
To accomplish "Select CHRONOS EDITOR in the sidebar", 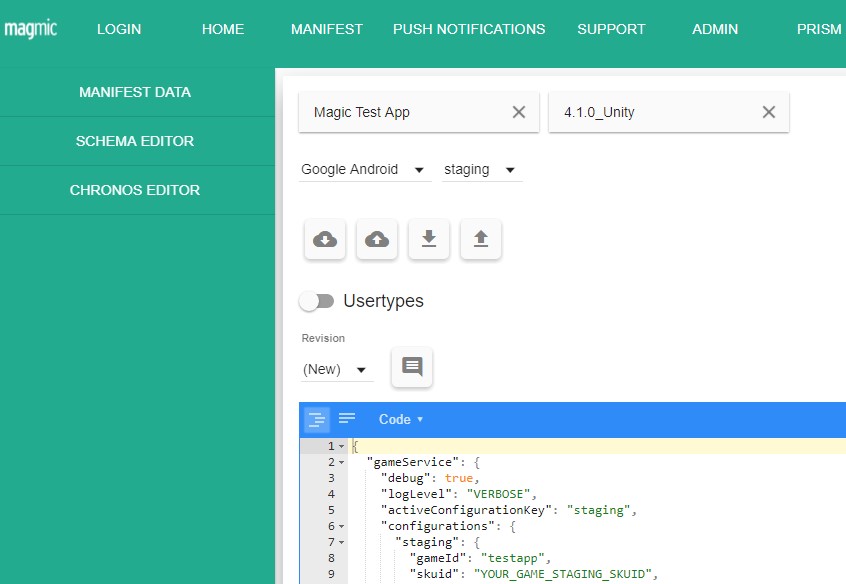I will click(x=135, y=190).
